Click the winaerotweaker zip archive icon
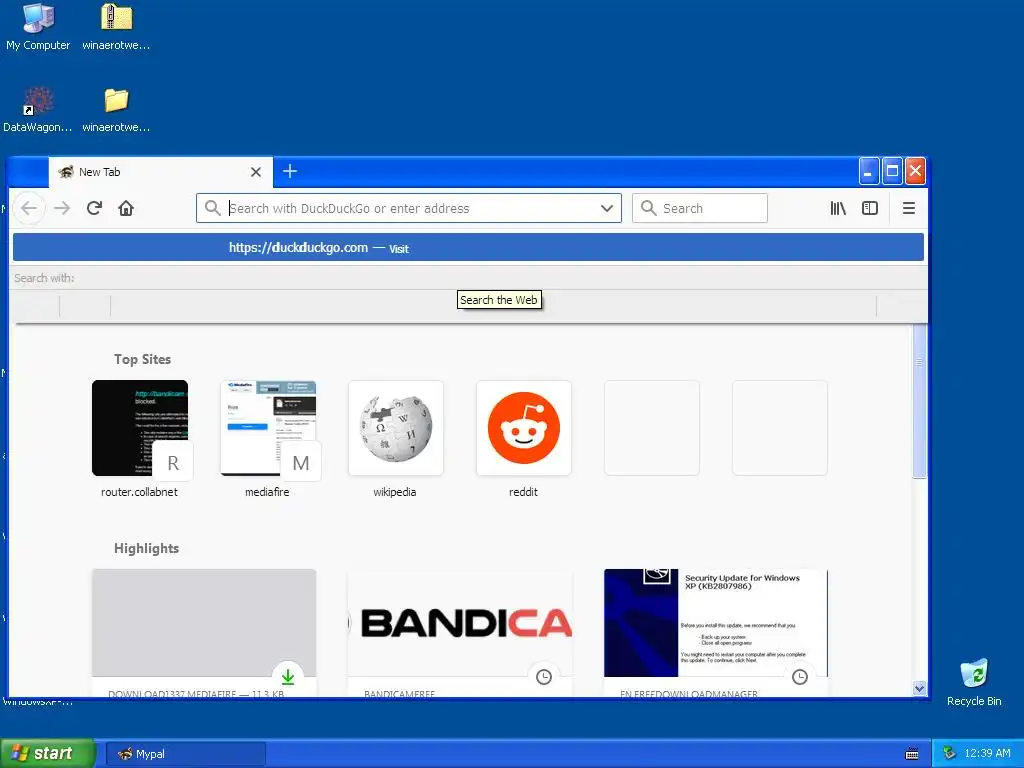 click(x=116, y=27)
